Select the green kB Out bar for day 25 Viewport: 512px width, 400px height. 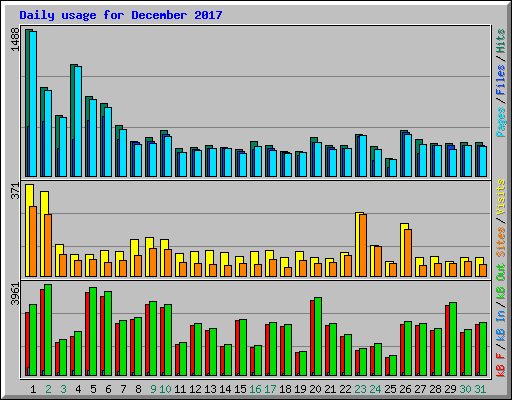(x=393, y=365)
